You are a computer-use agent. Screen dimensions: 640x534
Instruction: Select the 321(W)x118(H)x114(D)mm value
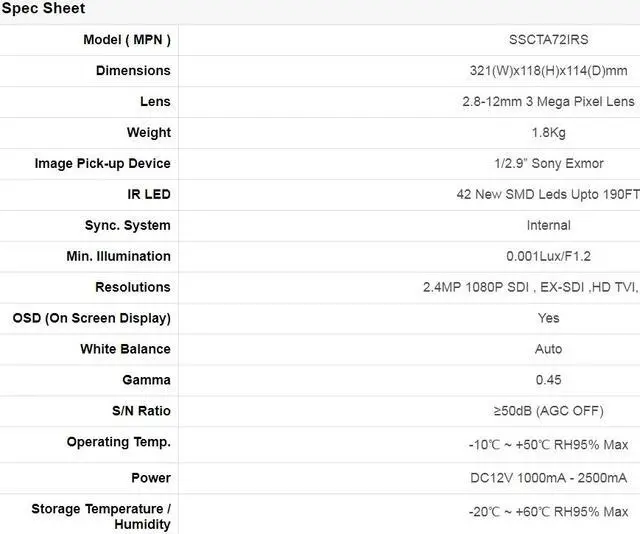[548, 71]
